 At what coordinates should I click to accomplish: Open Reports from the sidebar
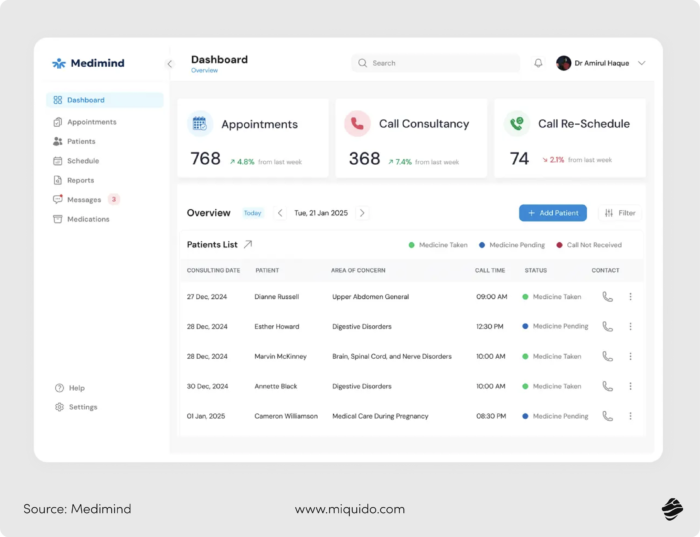(80, 180)
